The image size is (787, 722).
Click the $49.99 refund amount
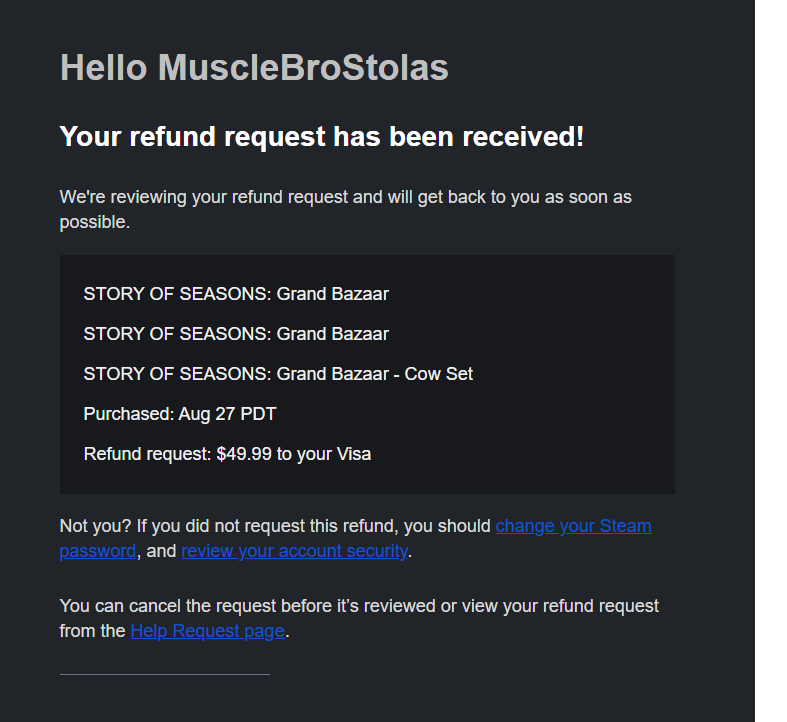point(244,454)
